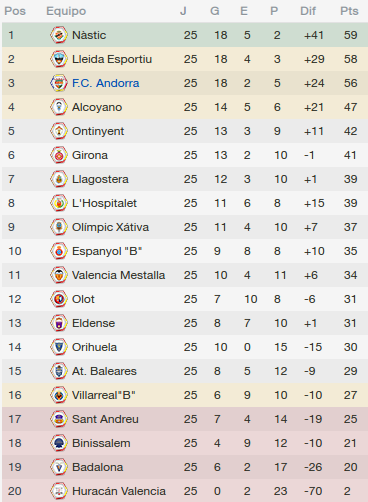Select the Binissalem team name
The height and width of the screenshot is (502, 368).
point(101,443)
